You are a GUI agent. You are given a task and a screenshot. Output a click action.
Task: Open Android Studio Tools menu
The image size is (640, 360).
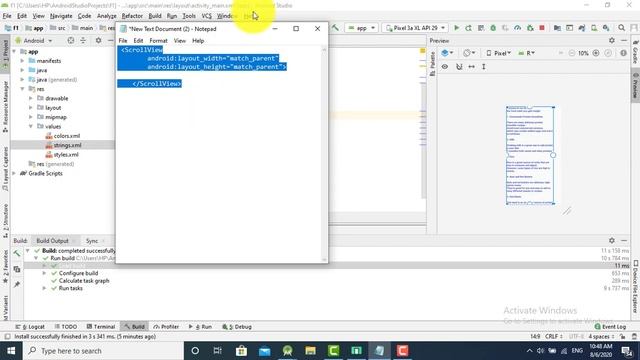coord(189,16)
